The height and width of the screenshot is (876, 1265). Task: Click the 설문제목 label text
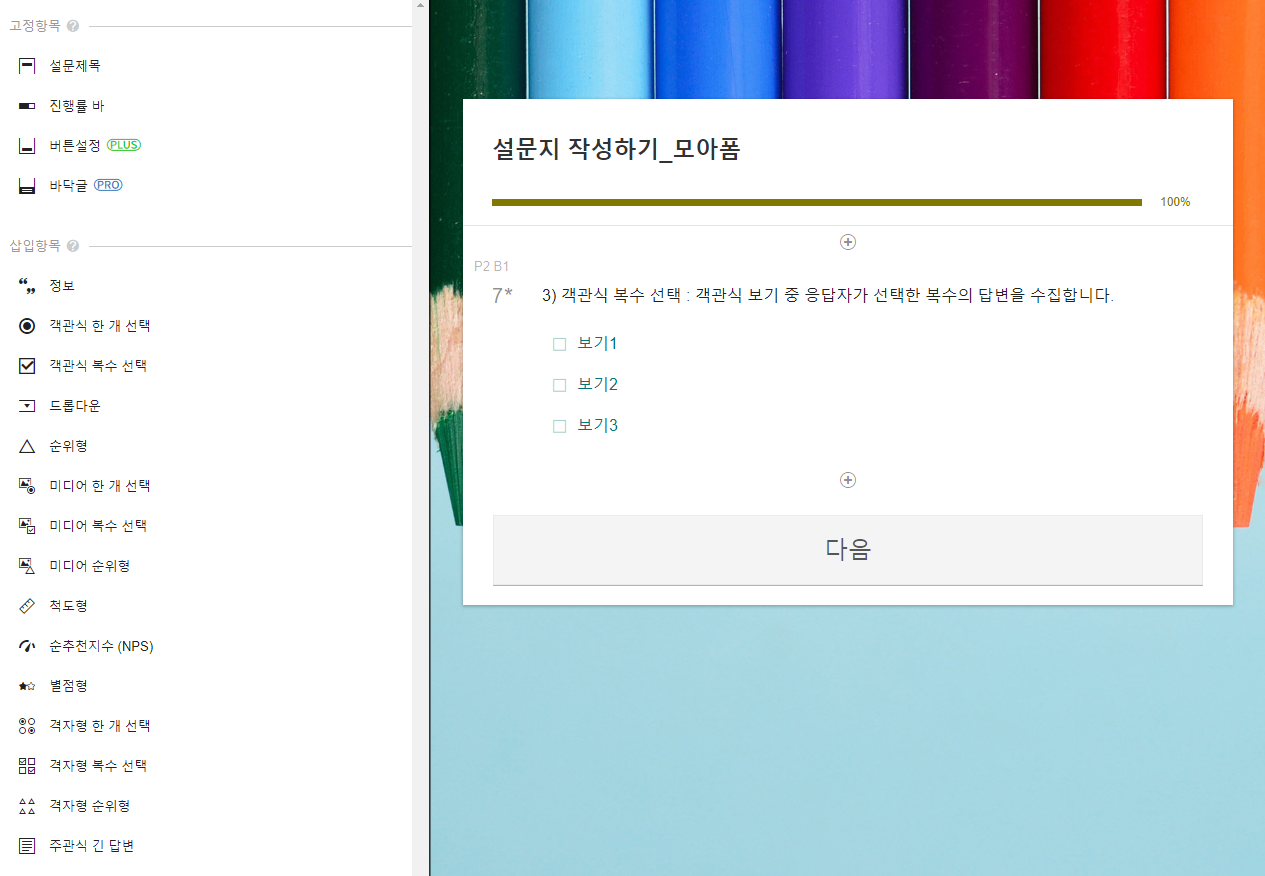(75, 66)
